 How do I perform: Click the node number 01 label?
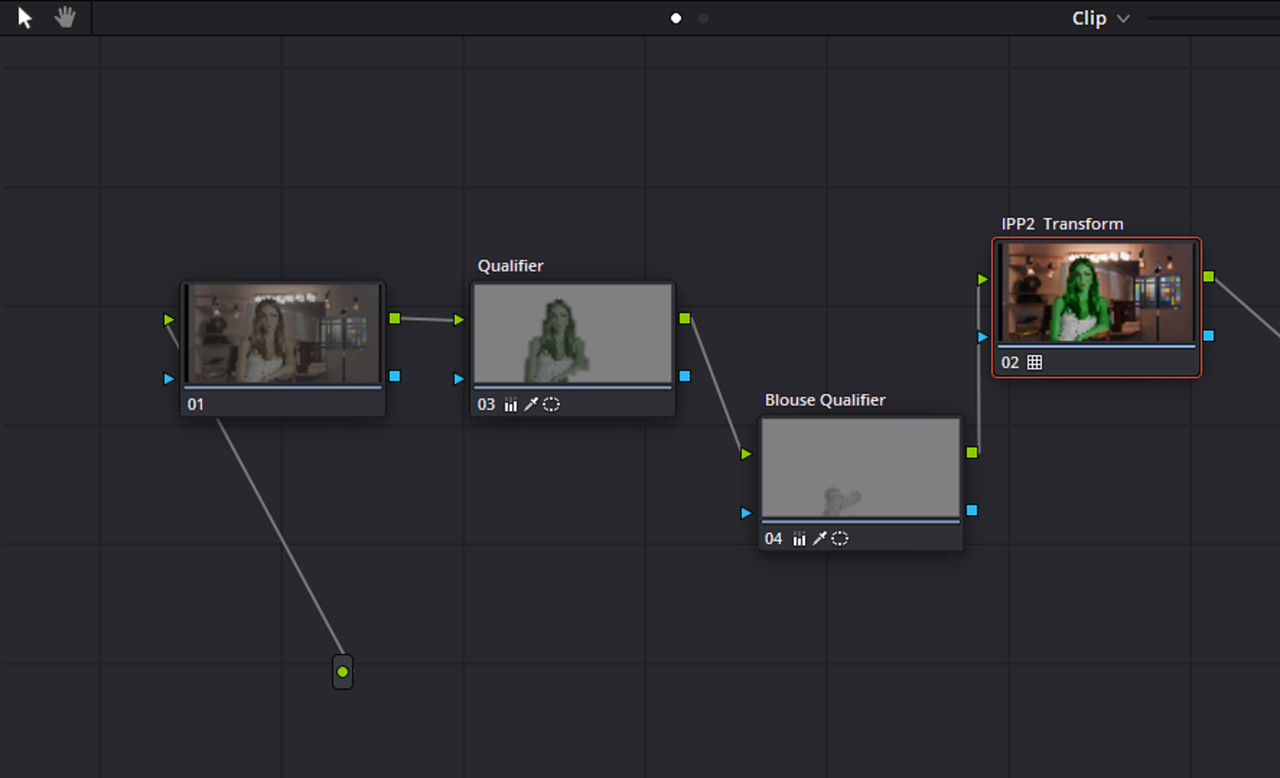coord(195,405)
